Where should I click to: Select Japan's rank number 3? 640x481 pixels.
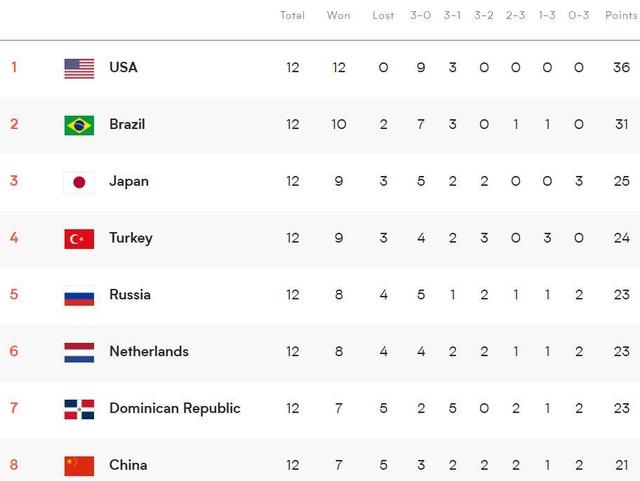tap(14, 182)
